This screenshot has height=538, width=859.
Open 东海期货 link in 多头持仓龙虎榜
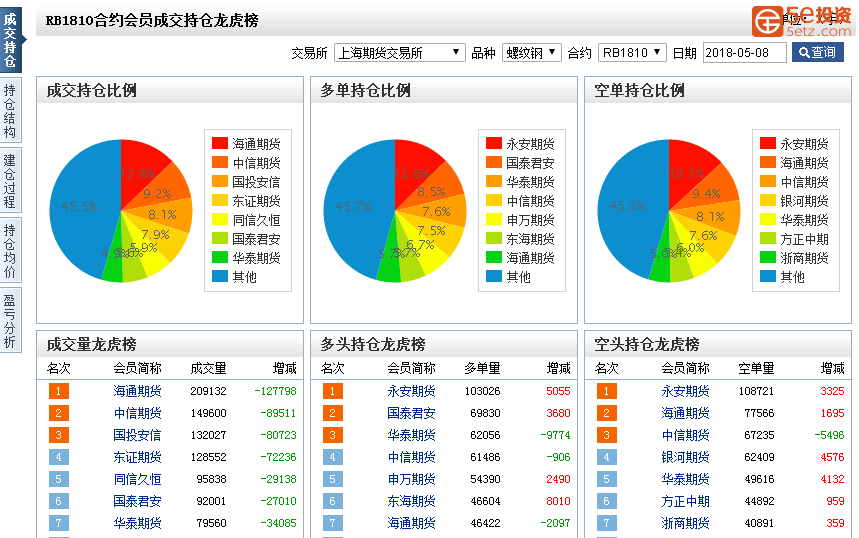click(411, 501)
